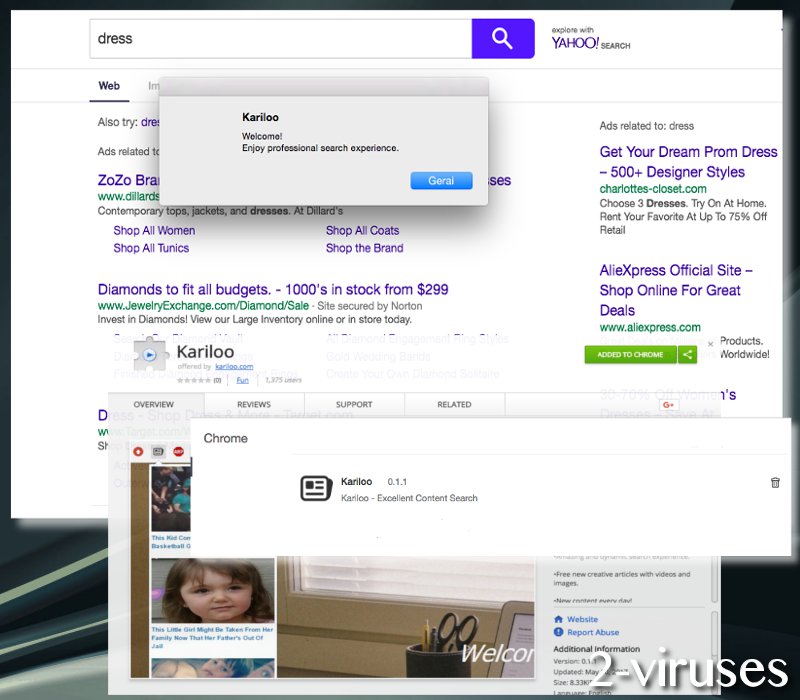Dismiss the Chrome store overlay close X
Screen dimensions: 800x700
click(710, 343)
